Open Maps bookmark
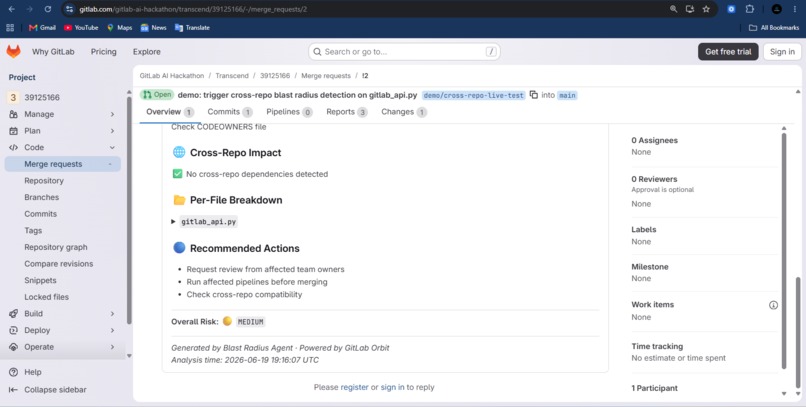The height and width of the screenshot is (407, 806). 119,28
